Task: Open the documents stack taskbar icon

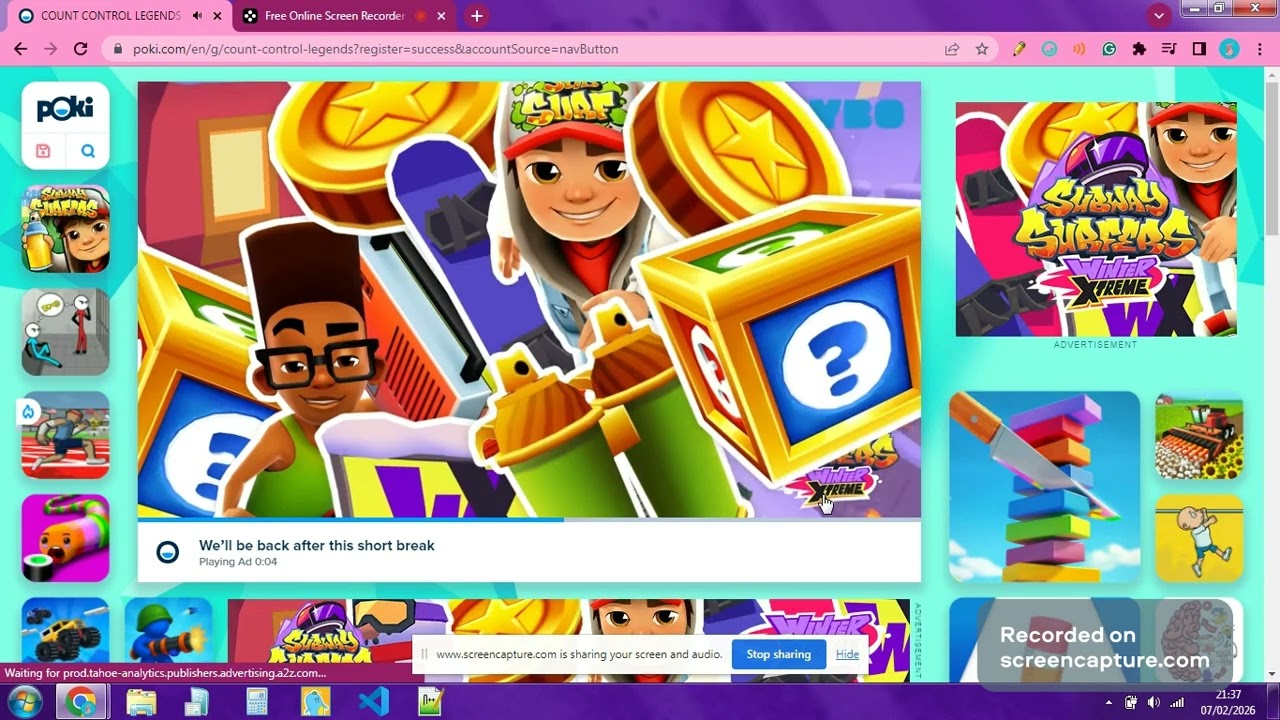Action: (198, 702)
